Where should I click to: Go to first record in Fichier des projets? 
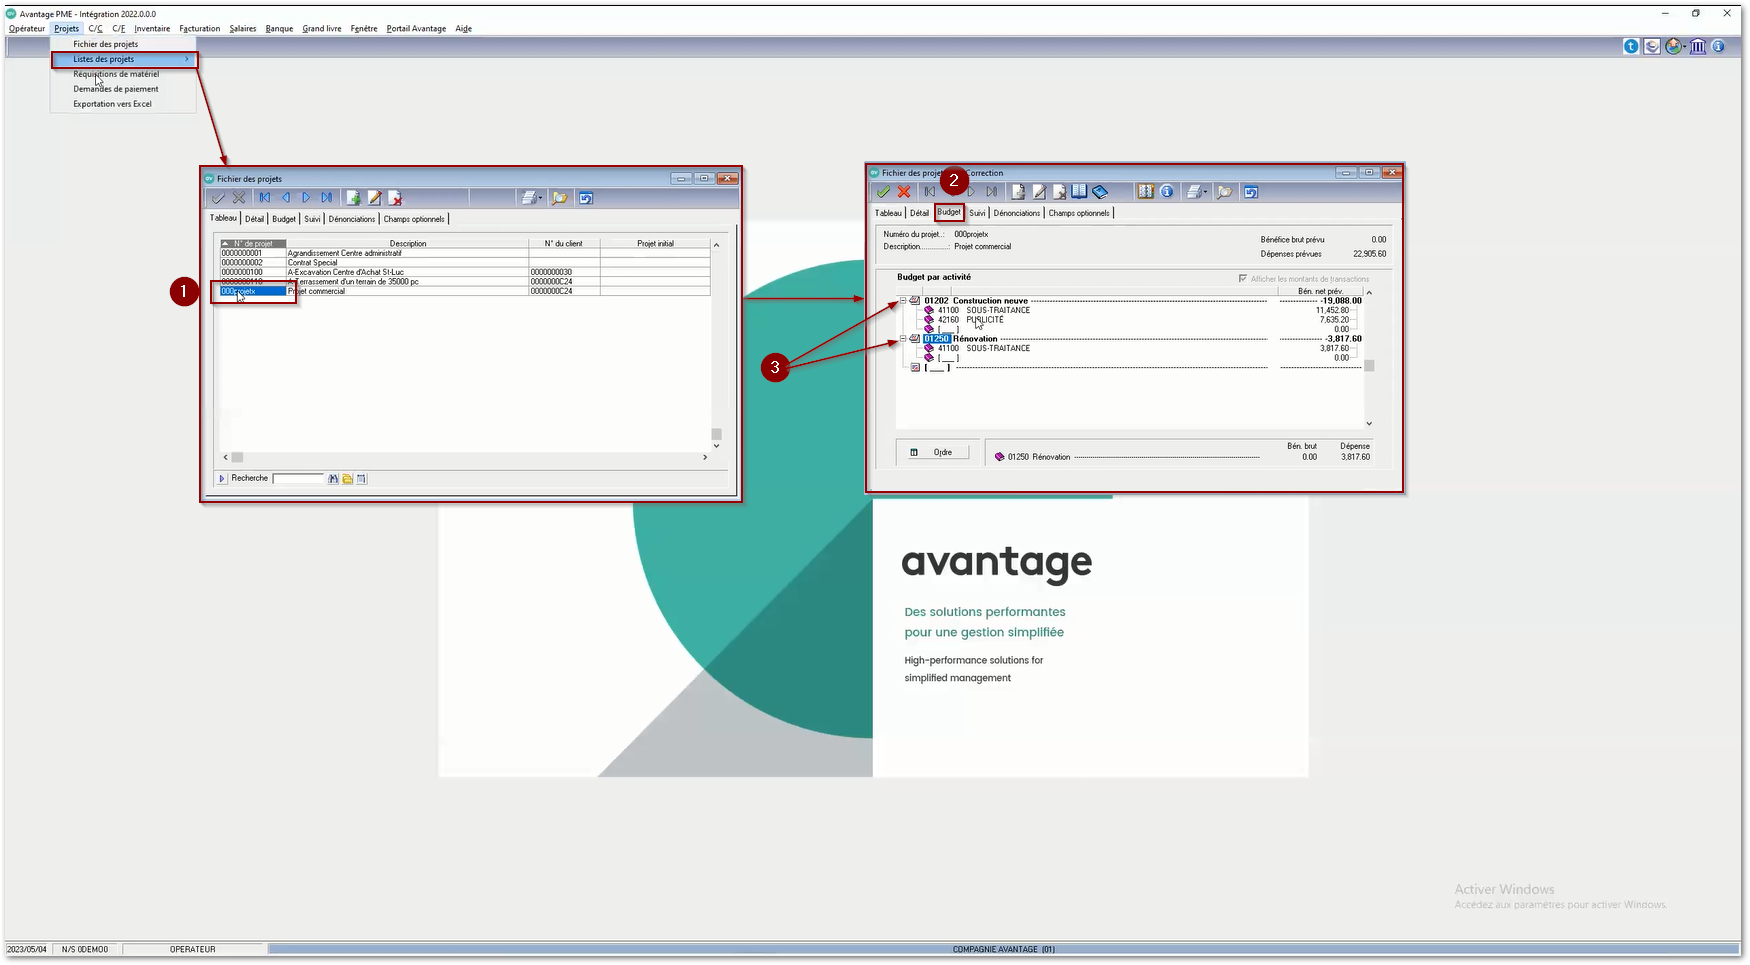(265, 198)
